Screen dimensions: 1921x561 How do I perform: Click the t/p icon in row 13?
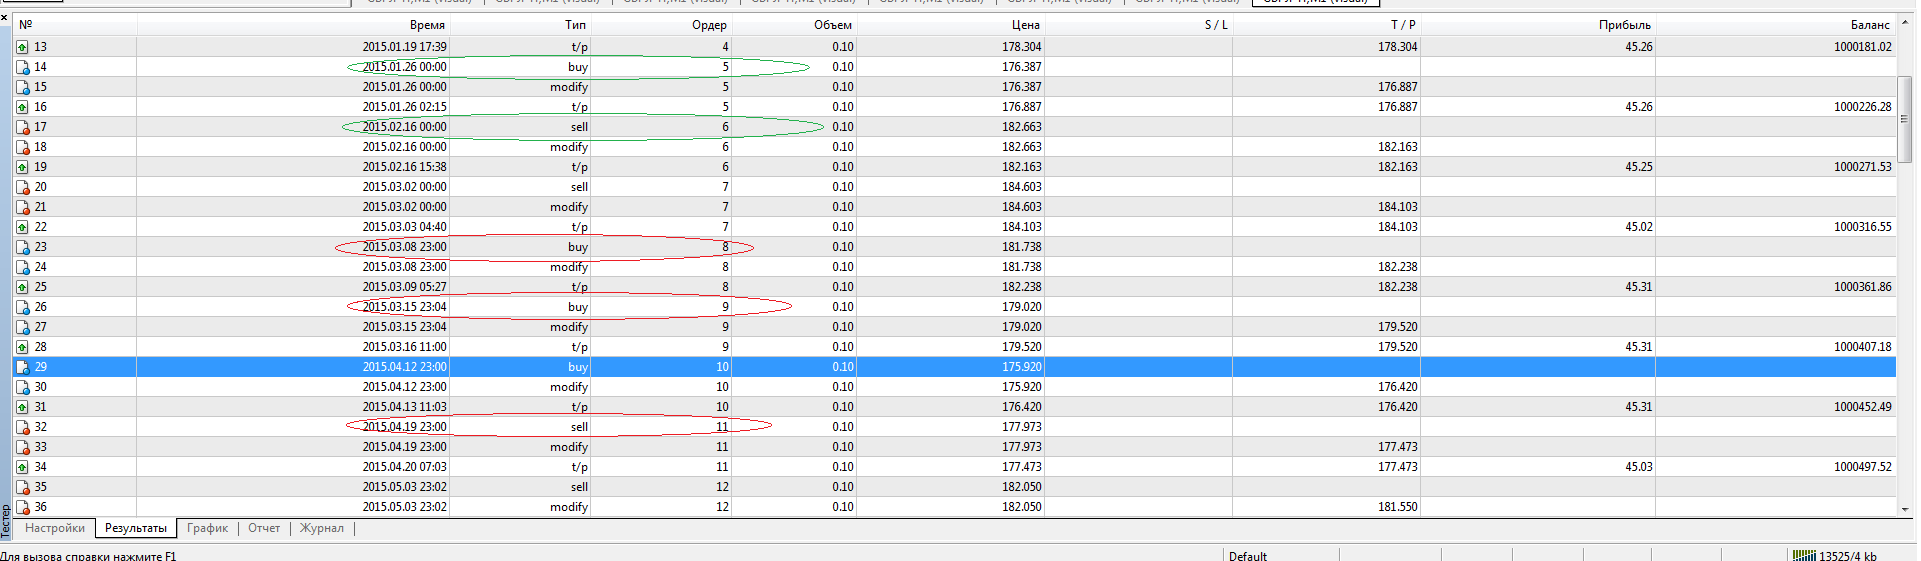[22, 47]
